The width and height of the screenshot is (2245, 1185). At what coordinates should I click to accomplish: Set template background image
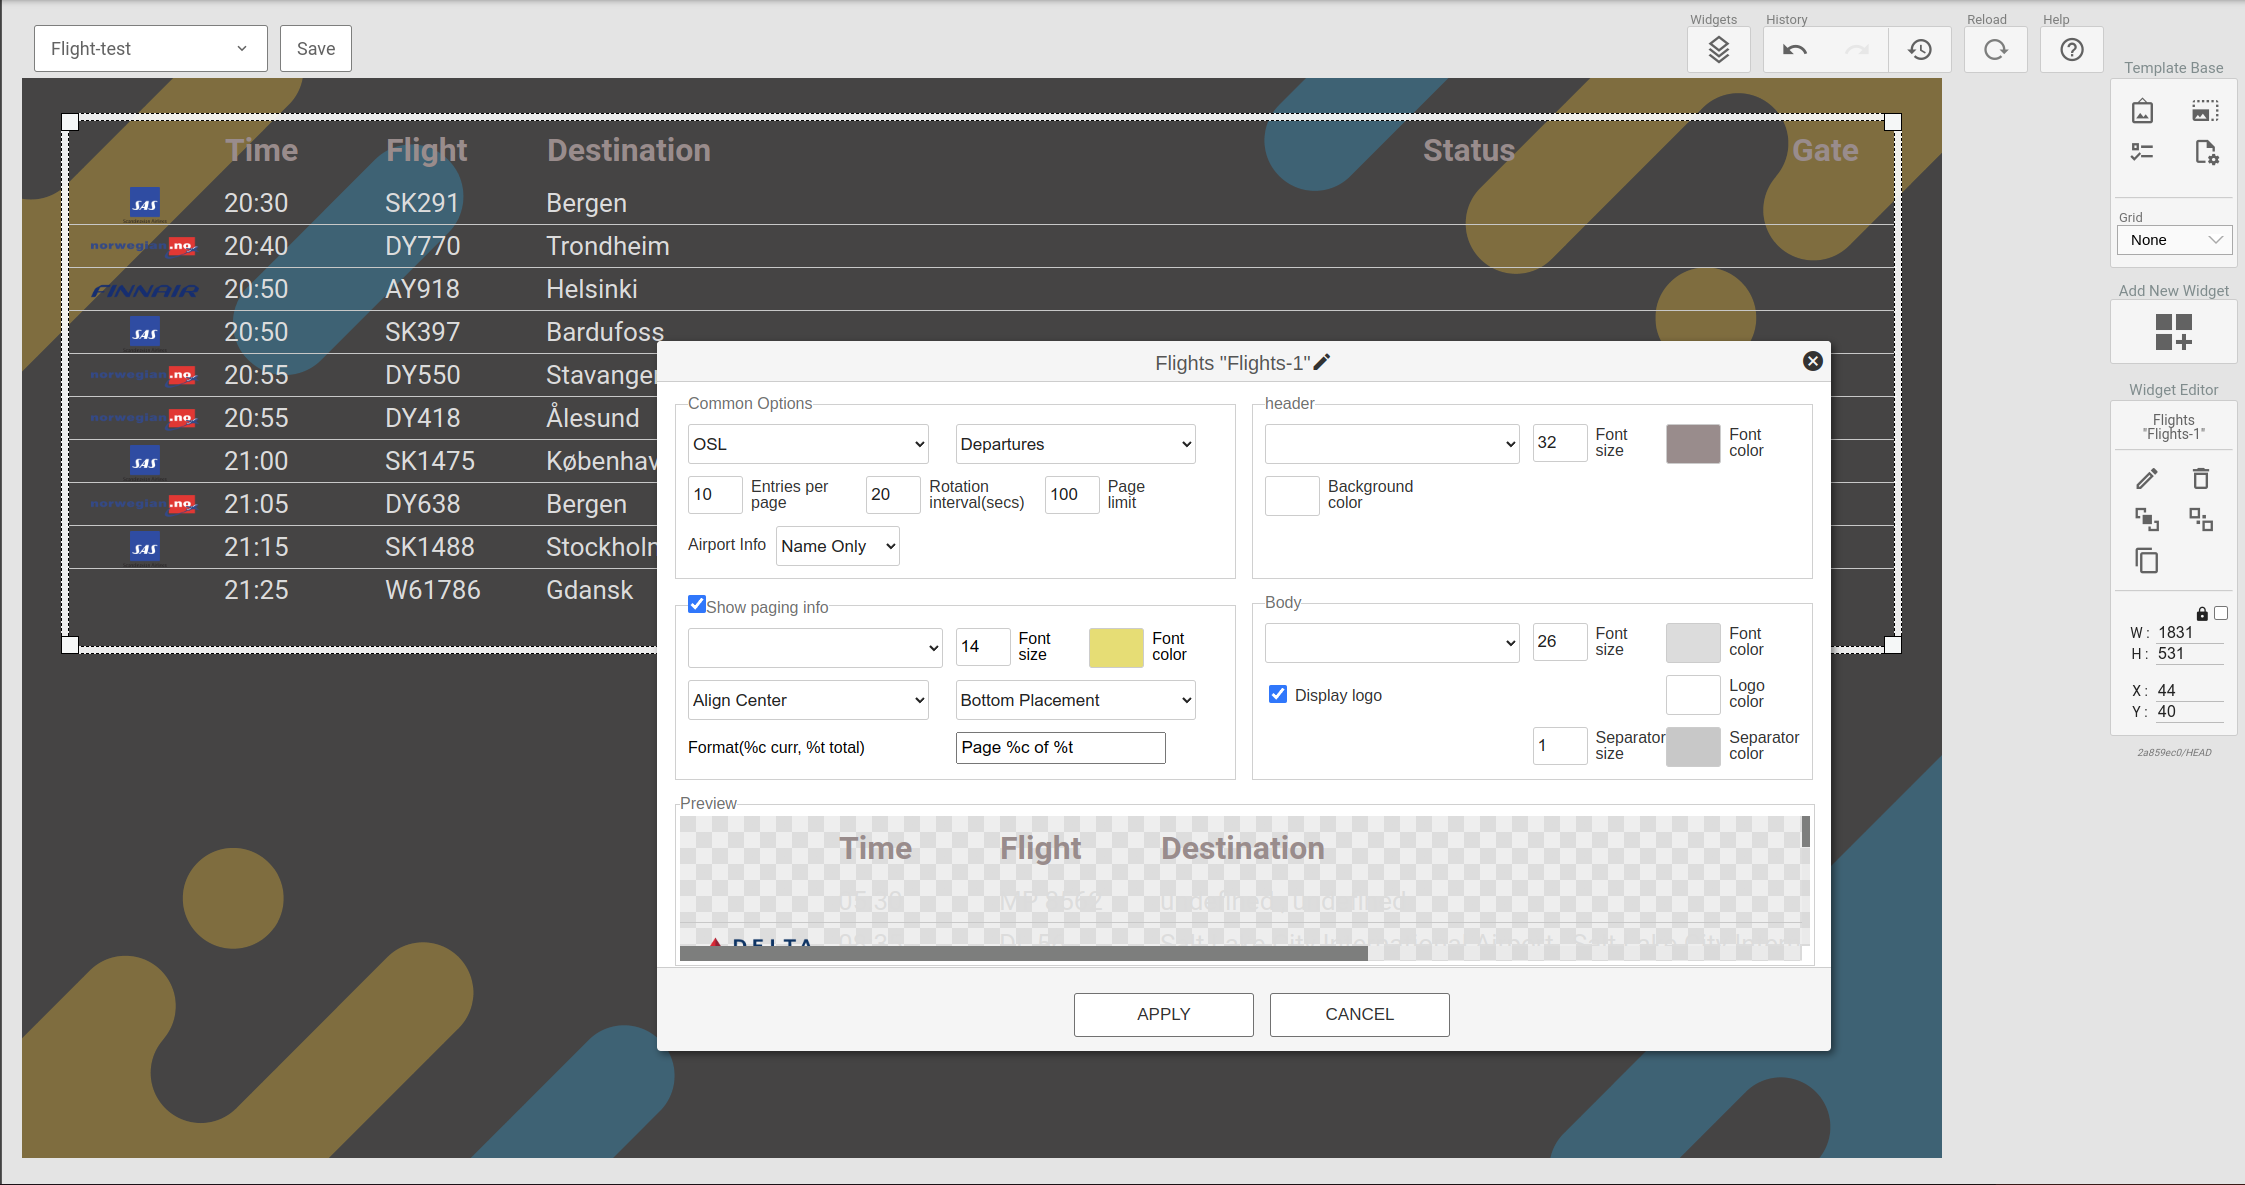pyautogui.click(x=2142, y=111)
